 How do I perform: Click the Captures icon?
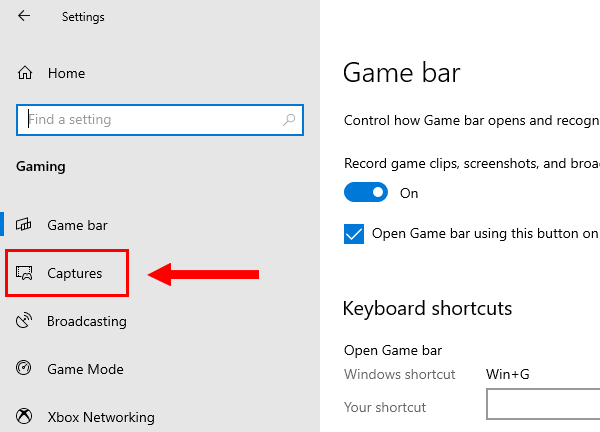pos(24,273)
